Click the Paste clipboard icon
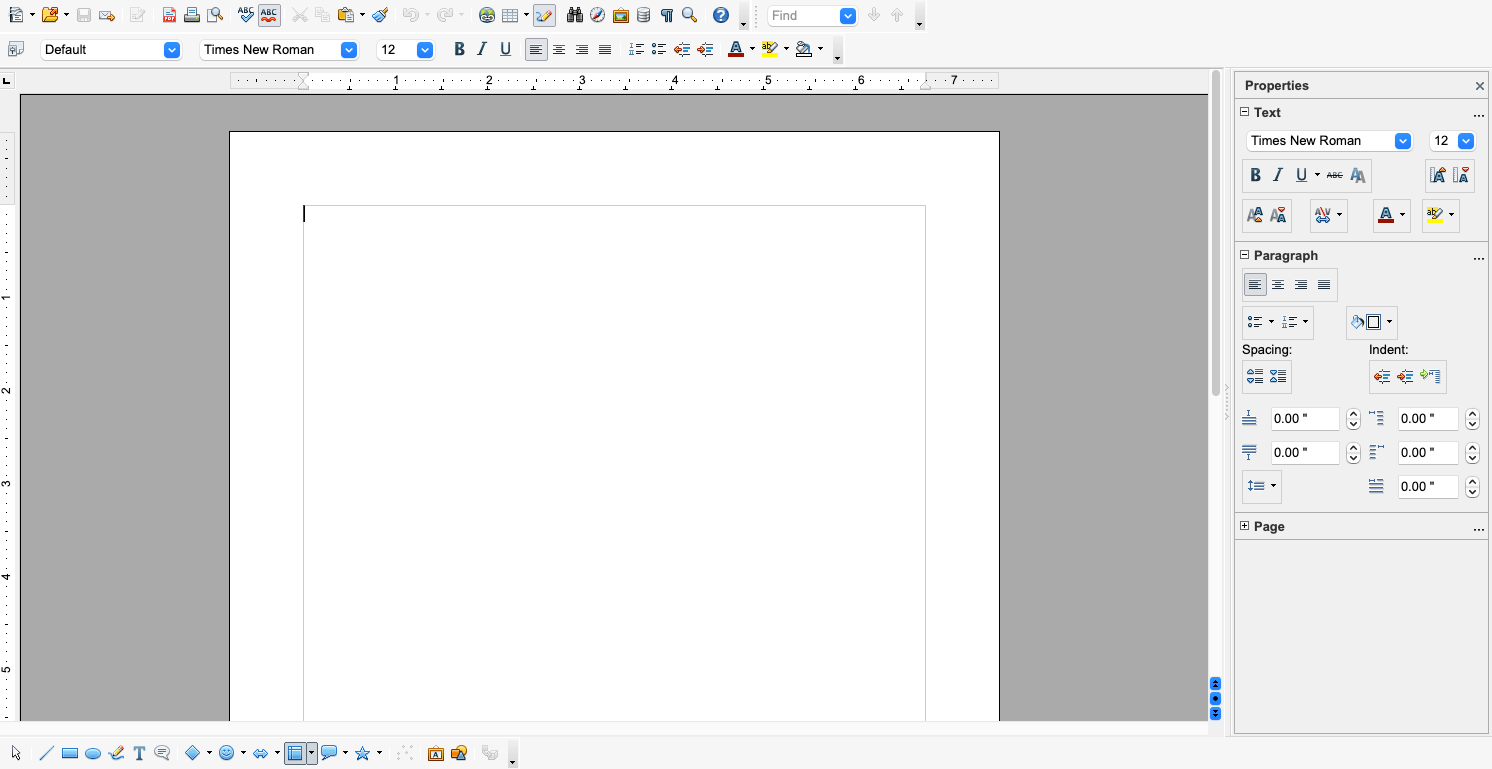This screenshot has height=769, width=1492. click(x=345, y=15)
